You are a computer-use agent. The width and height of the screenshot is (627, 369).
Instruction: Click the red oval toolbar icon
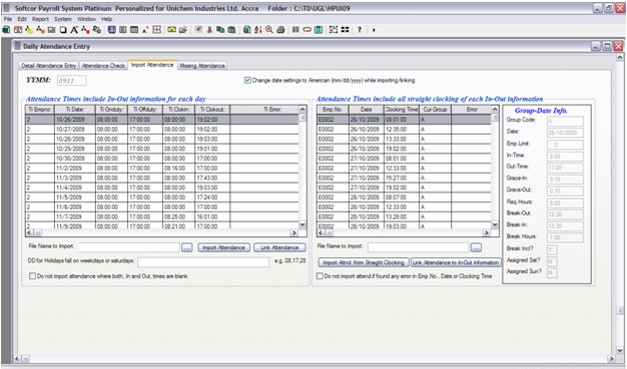click(x=307, y=30)
